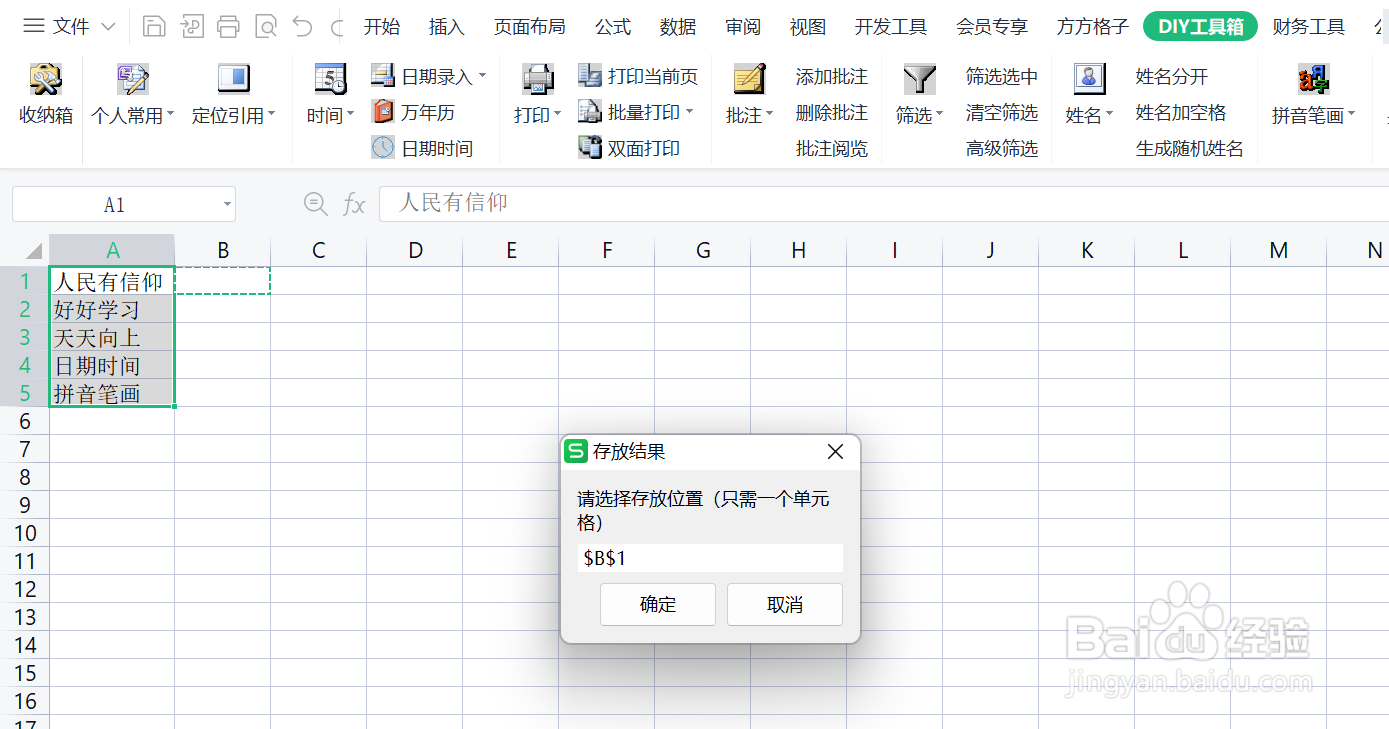Click 删除批注 button
1389x729 pixels.
[832, 113]
